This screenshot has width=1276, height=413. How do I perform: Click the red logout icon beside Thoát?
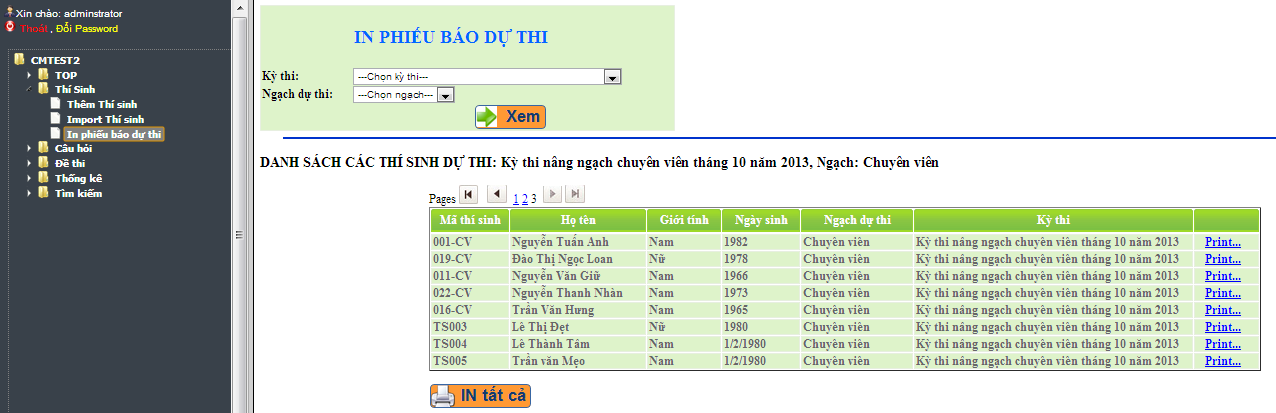click(x=10, y=28)
